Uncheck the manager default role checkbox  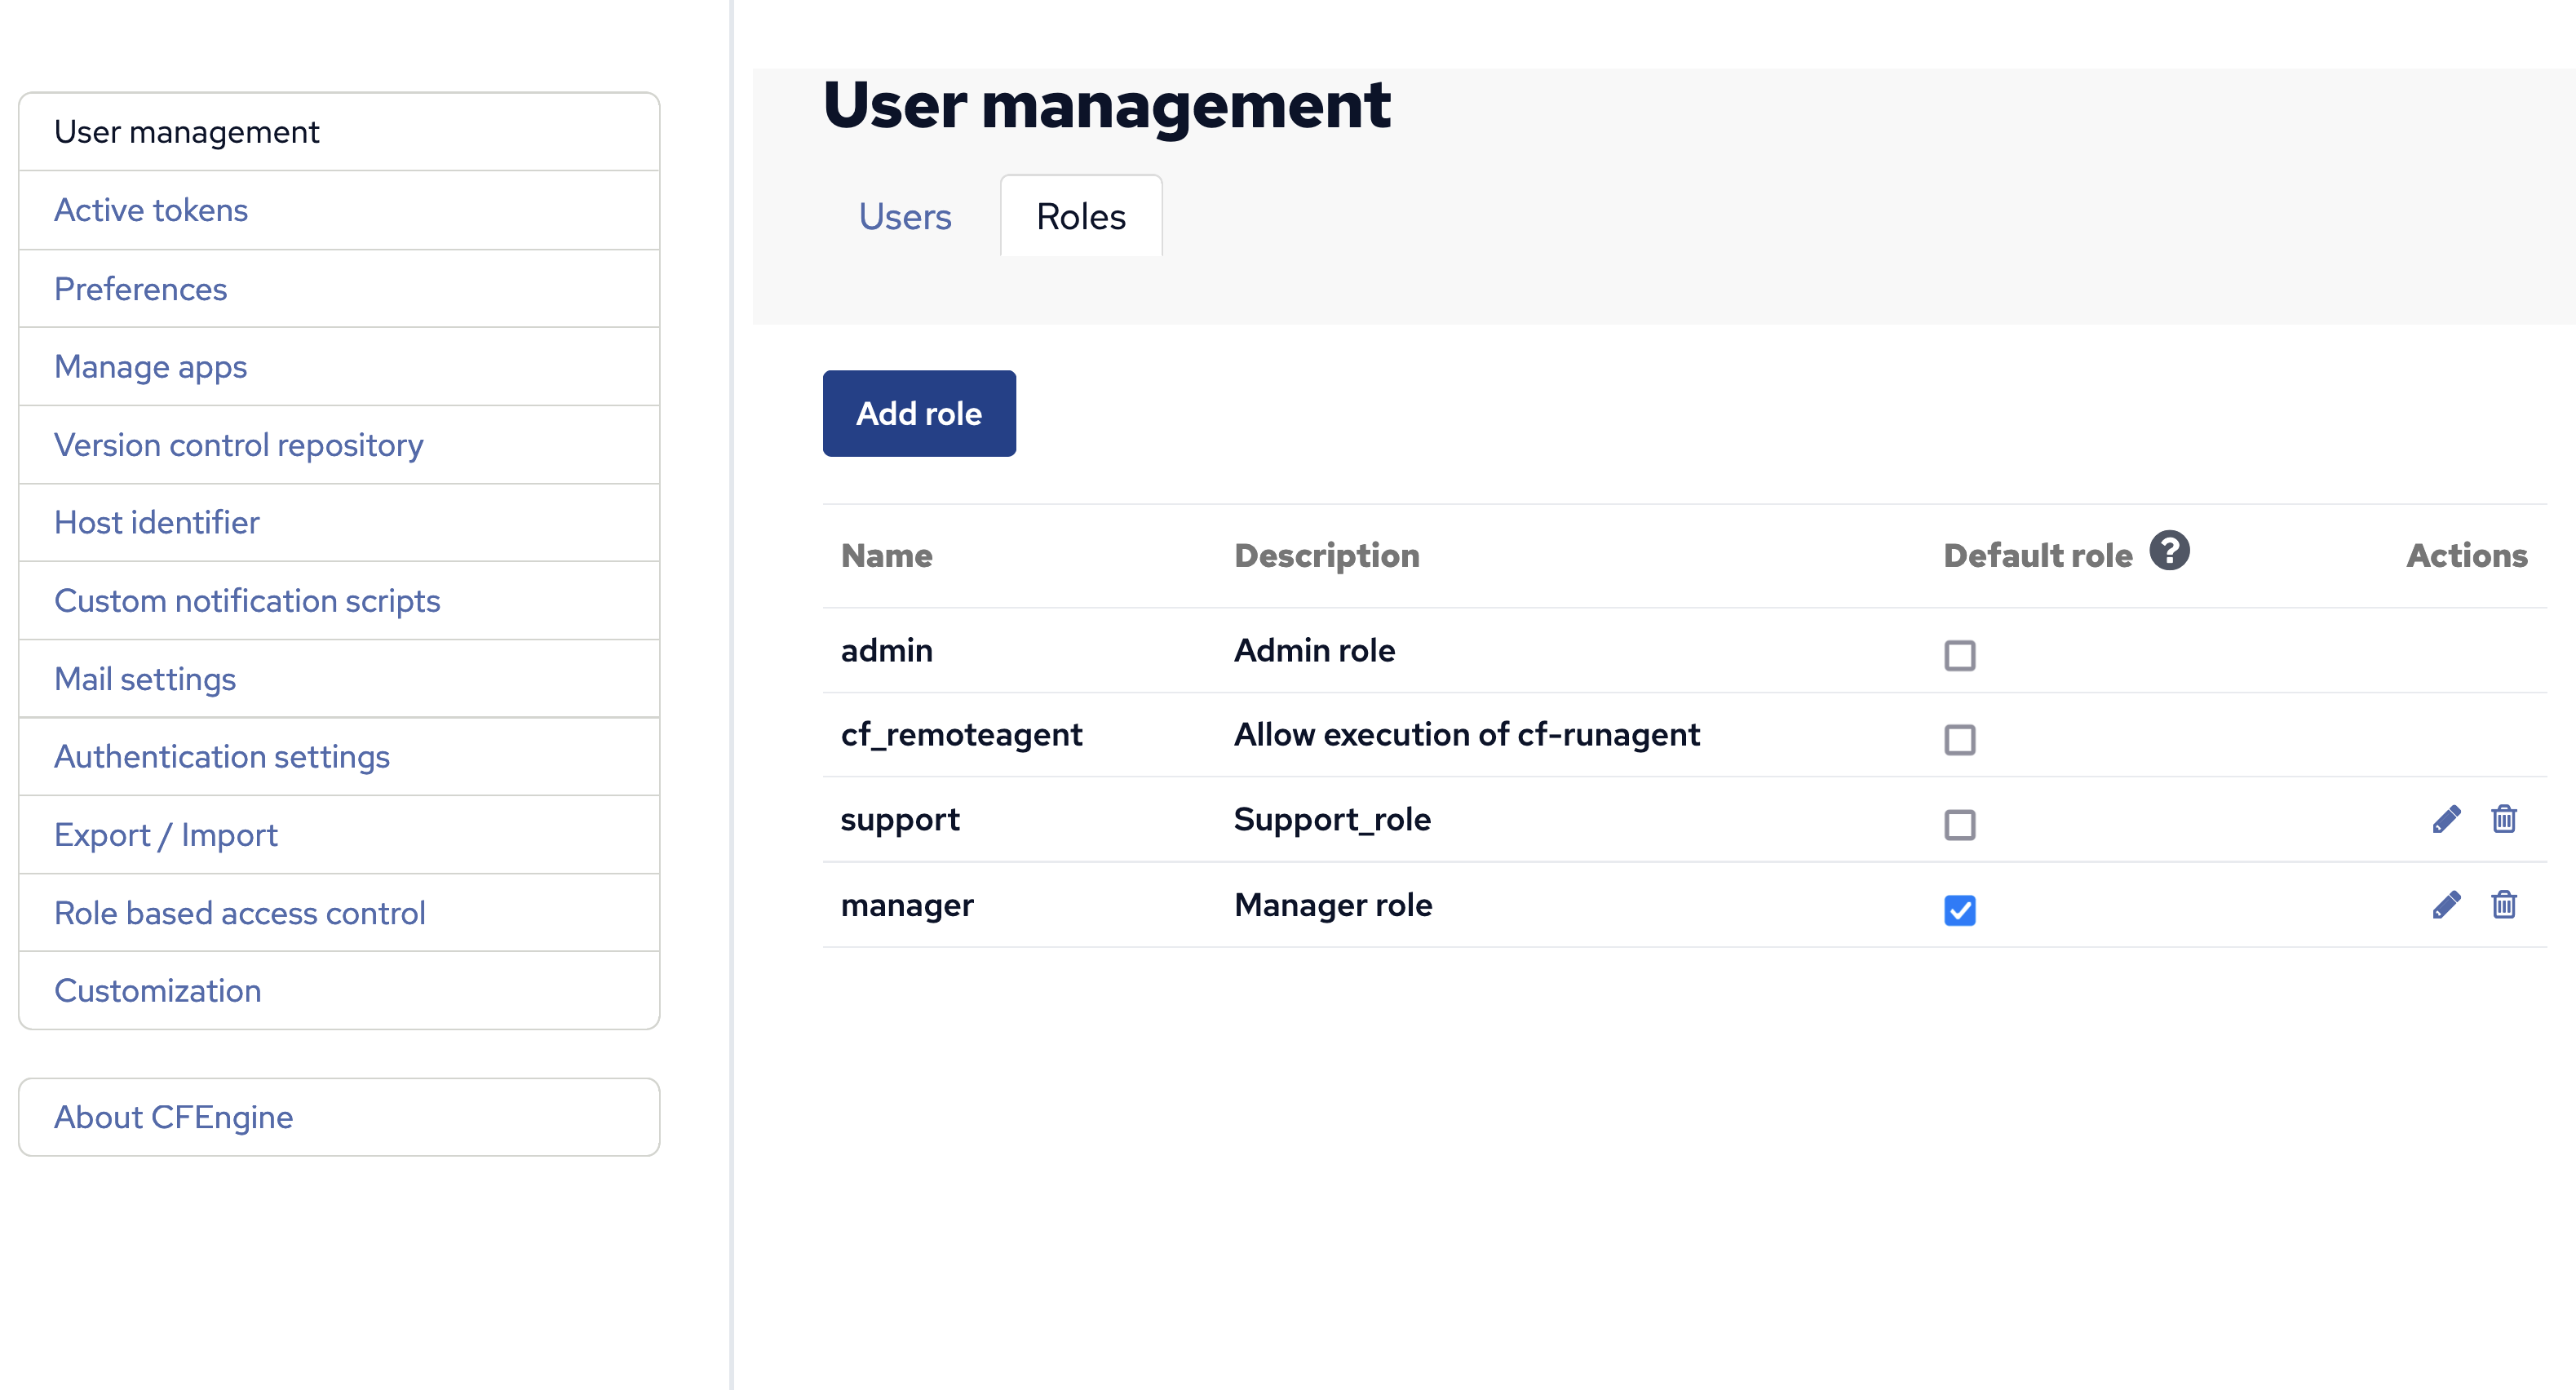1959,910
